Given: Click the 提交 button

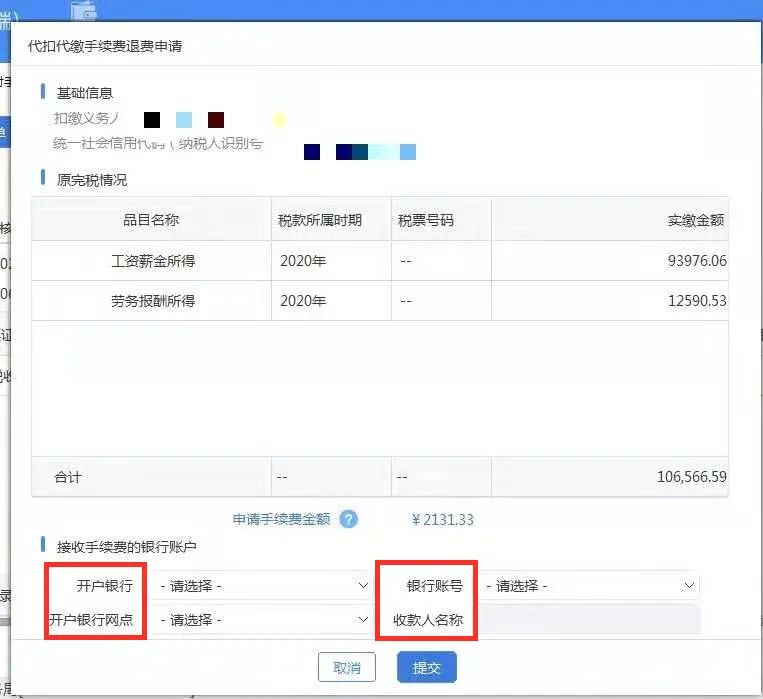Looking at the screenshot, I should 427,667.
